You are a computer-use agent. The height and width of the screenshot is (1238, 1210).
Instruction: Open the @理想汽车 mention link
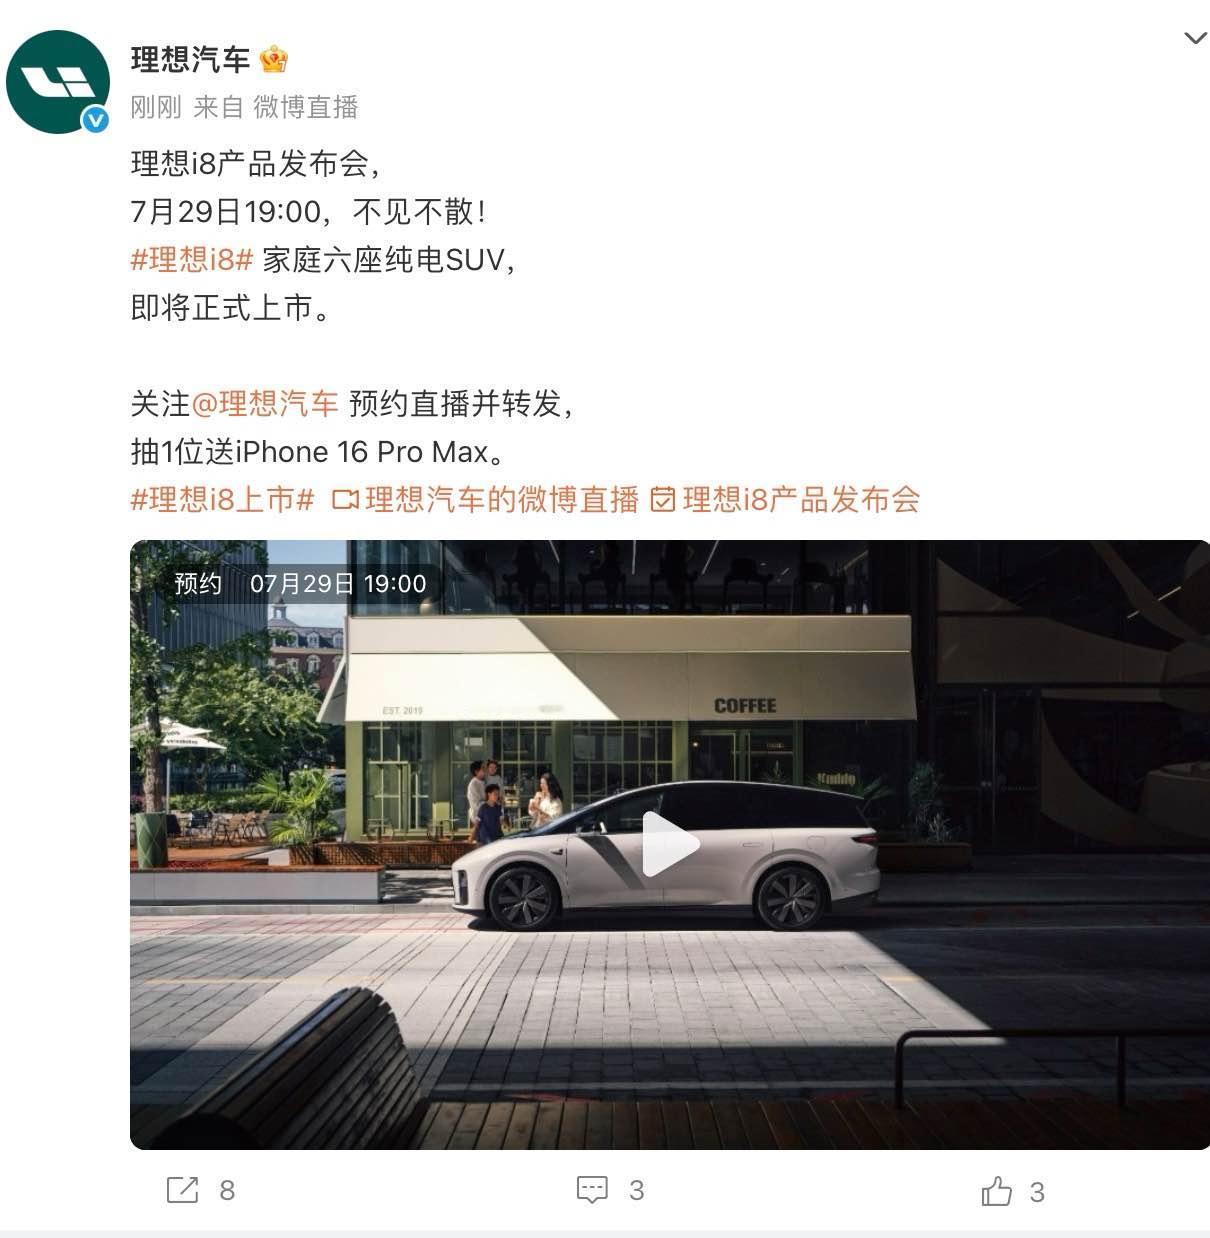pos(264,404)
